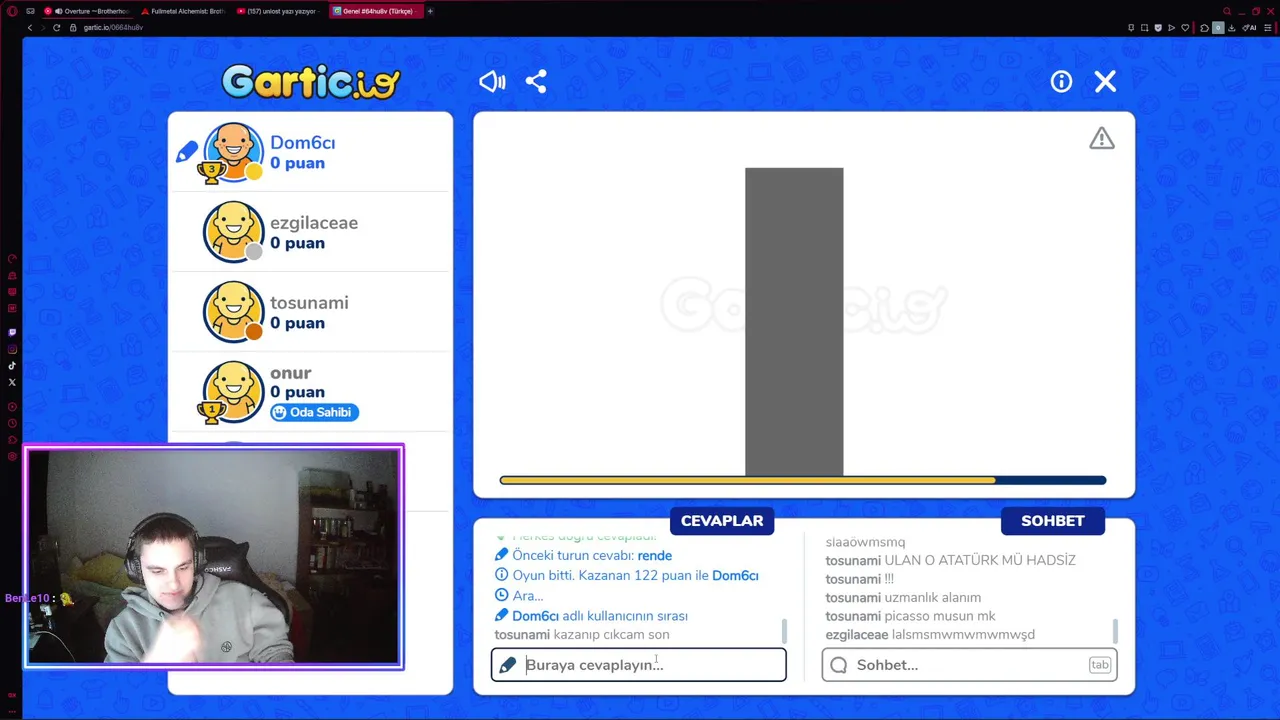Click the Gartic.io logo
This screenshot has width=1280, height=720.
[x=311, y=81]
